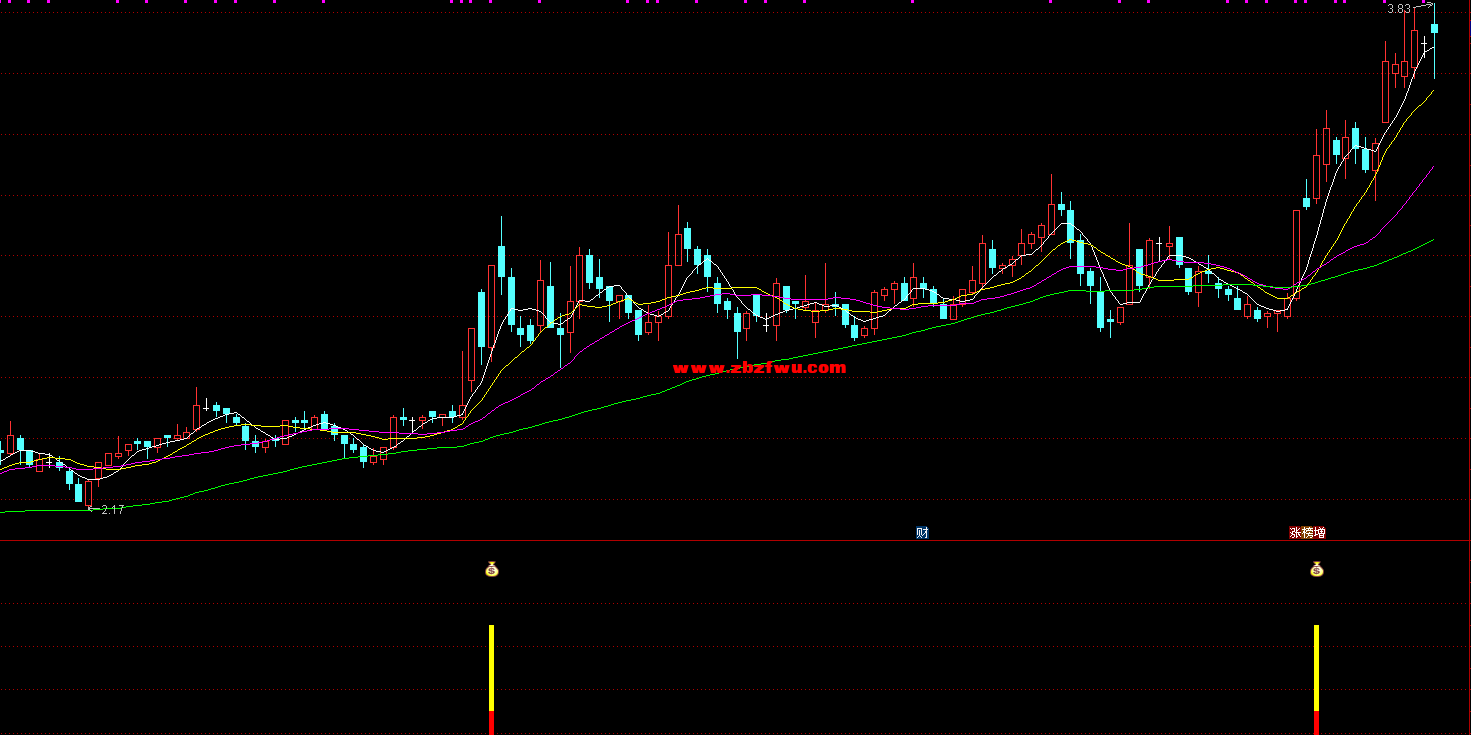
Task: Click the arrow next to the 3.83 high label
Action: [x=1425, y=7]
